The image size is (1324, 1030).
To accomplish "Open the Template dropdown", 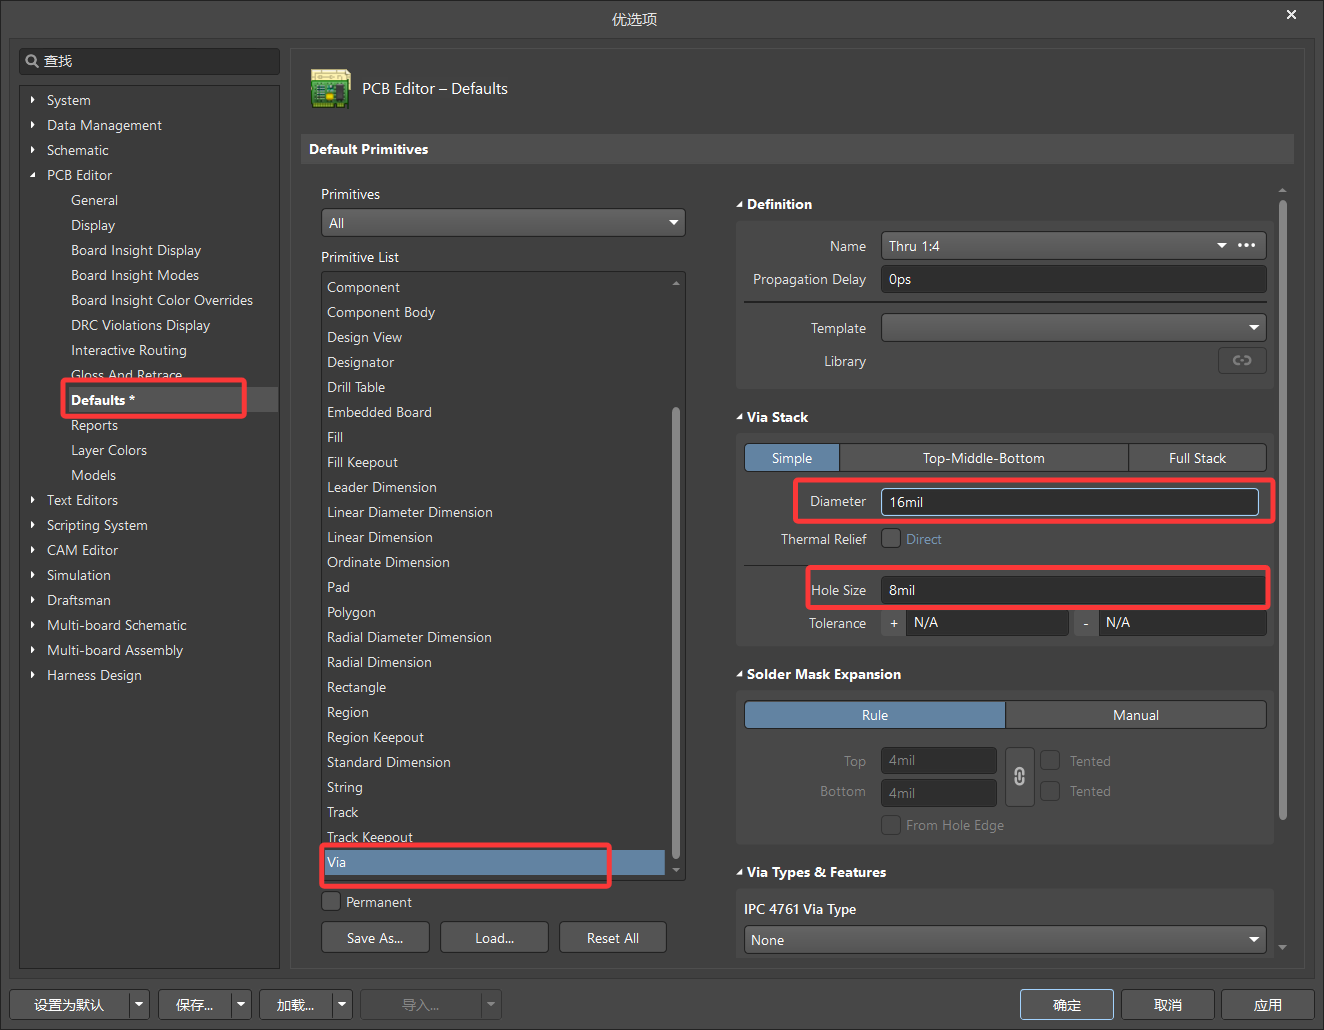I will point(1073,327).
